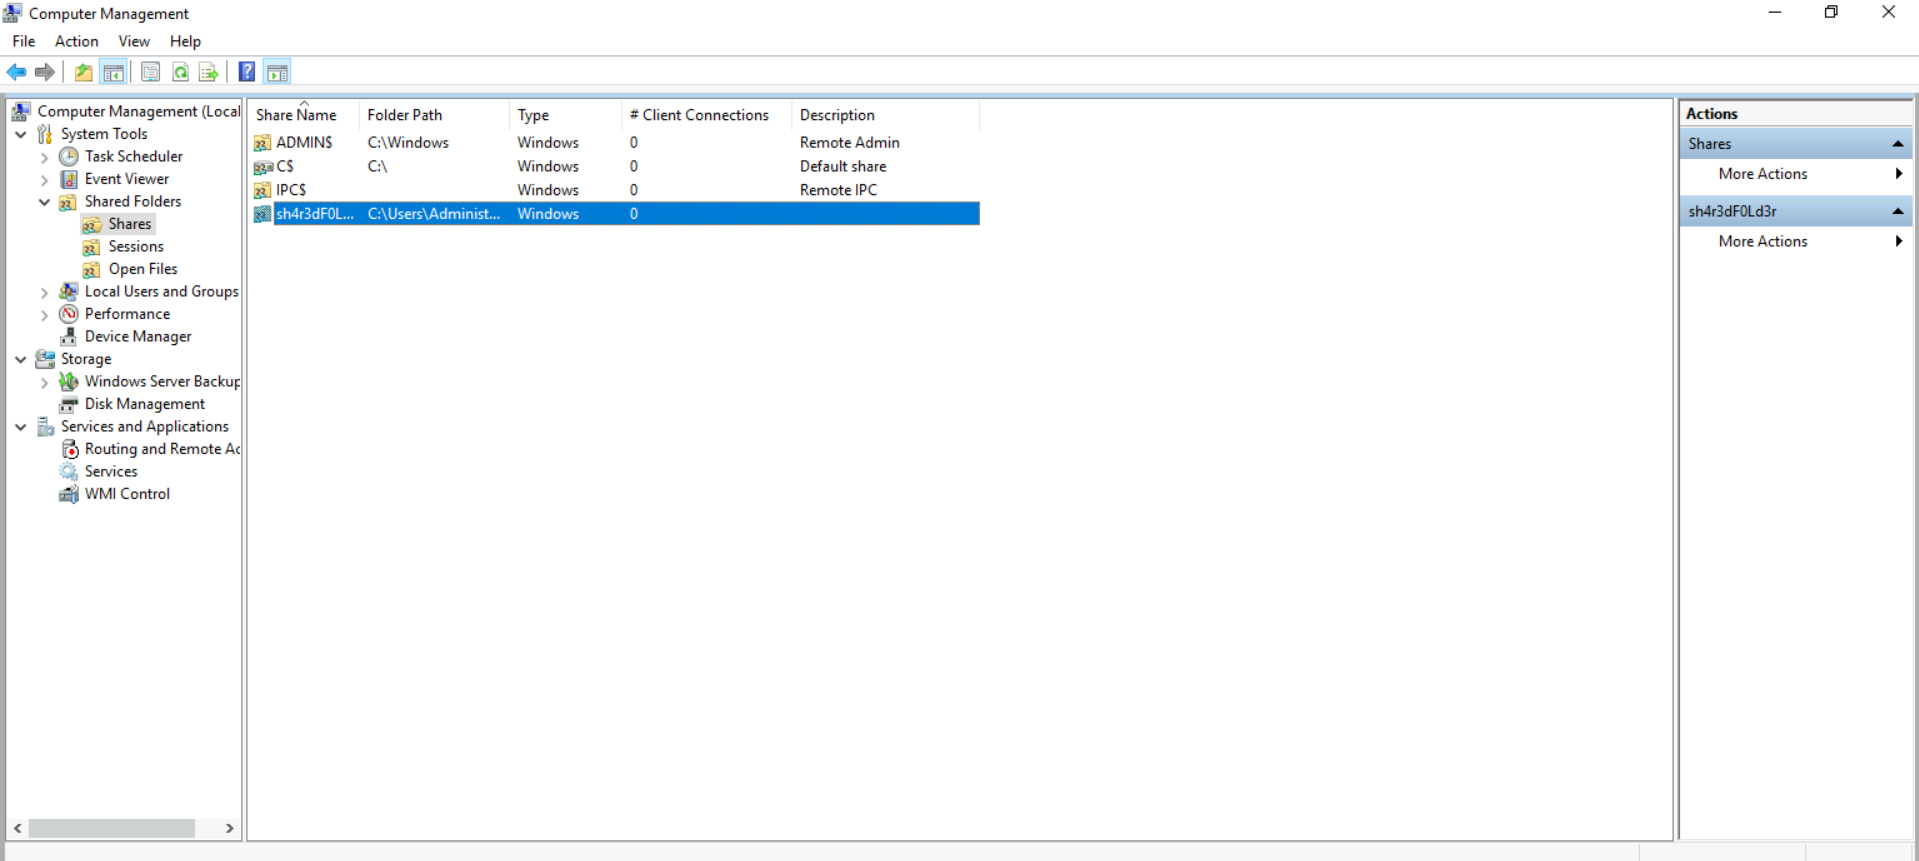Toggle Show/Hide Action Pane toolbar button
The width and height of the screenshot is (1919, 861).
pyautogui.click(x=277, y=72)
